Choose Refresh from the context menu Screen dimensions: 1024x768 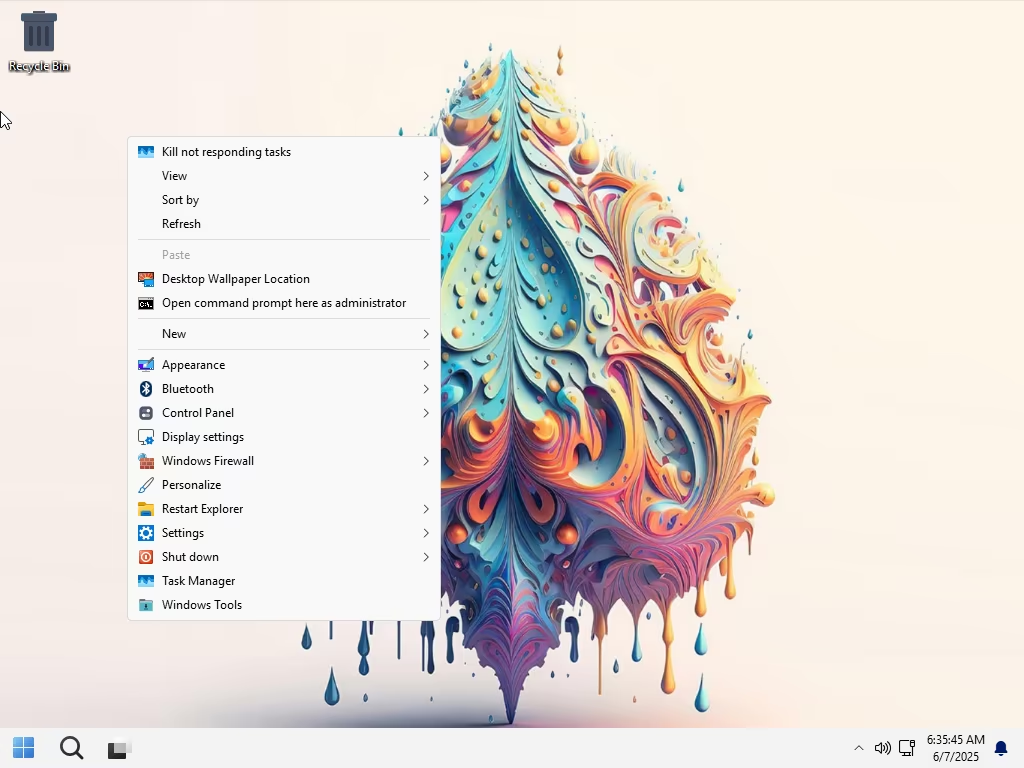181,223
